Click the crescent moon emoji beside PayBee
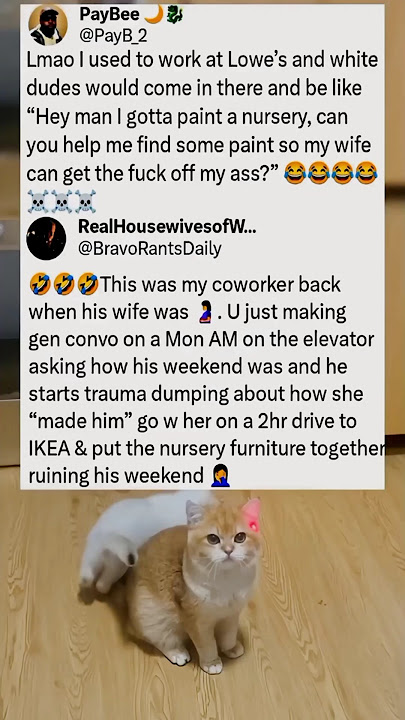 pyautogui.click(x=154, y=15)
